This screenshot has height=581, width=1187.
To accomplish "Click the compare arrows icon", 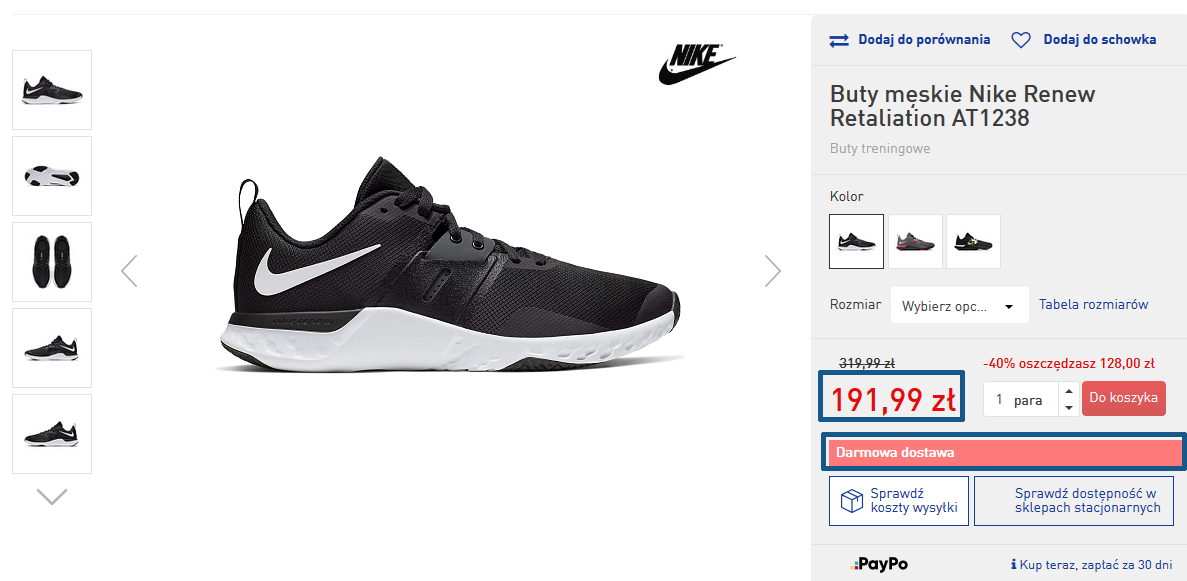I will [x=839, y=40].
